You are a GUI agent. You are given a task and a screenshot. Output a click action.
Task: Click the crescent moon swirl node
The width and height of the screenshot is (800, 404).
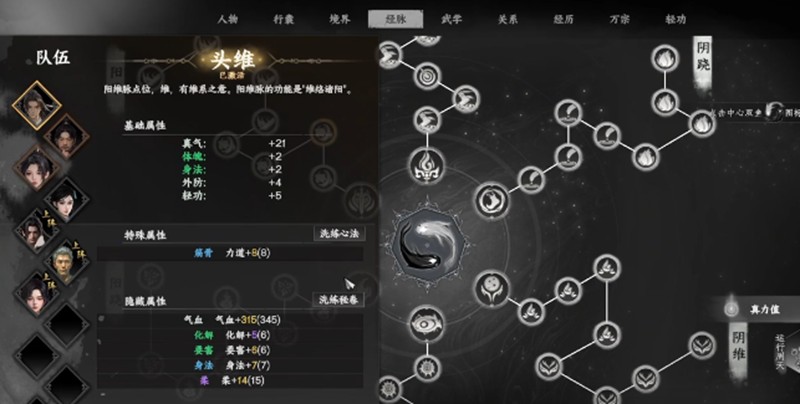pos(492,200)
